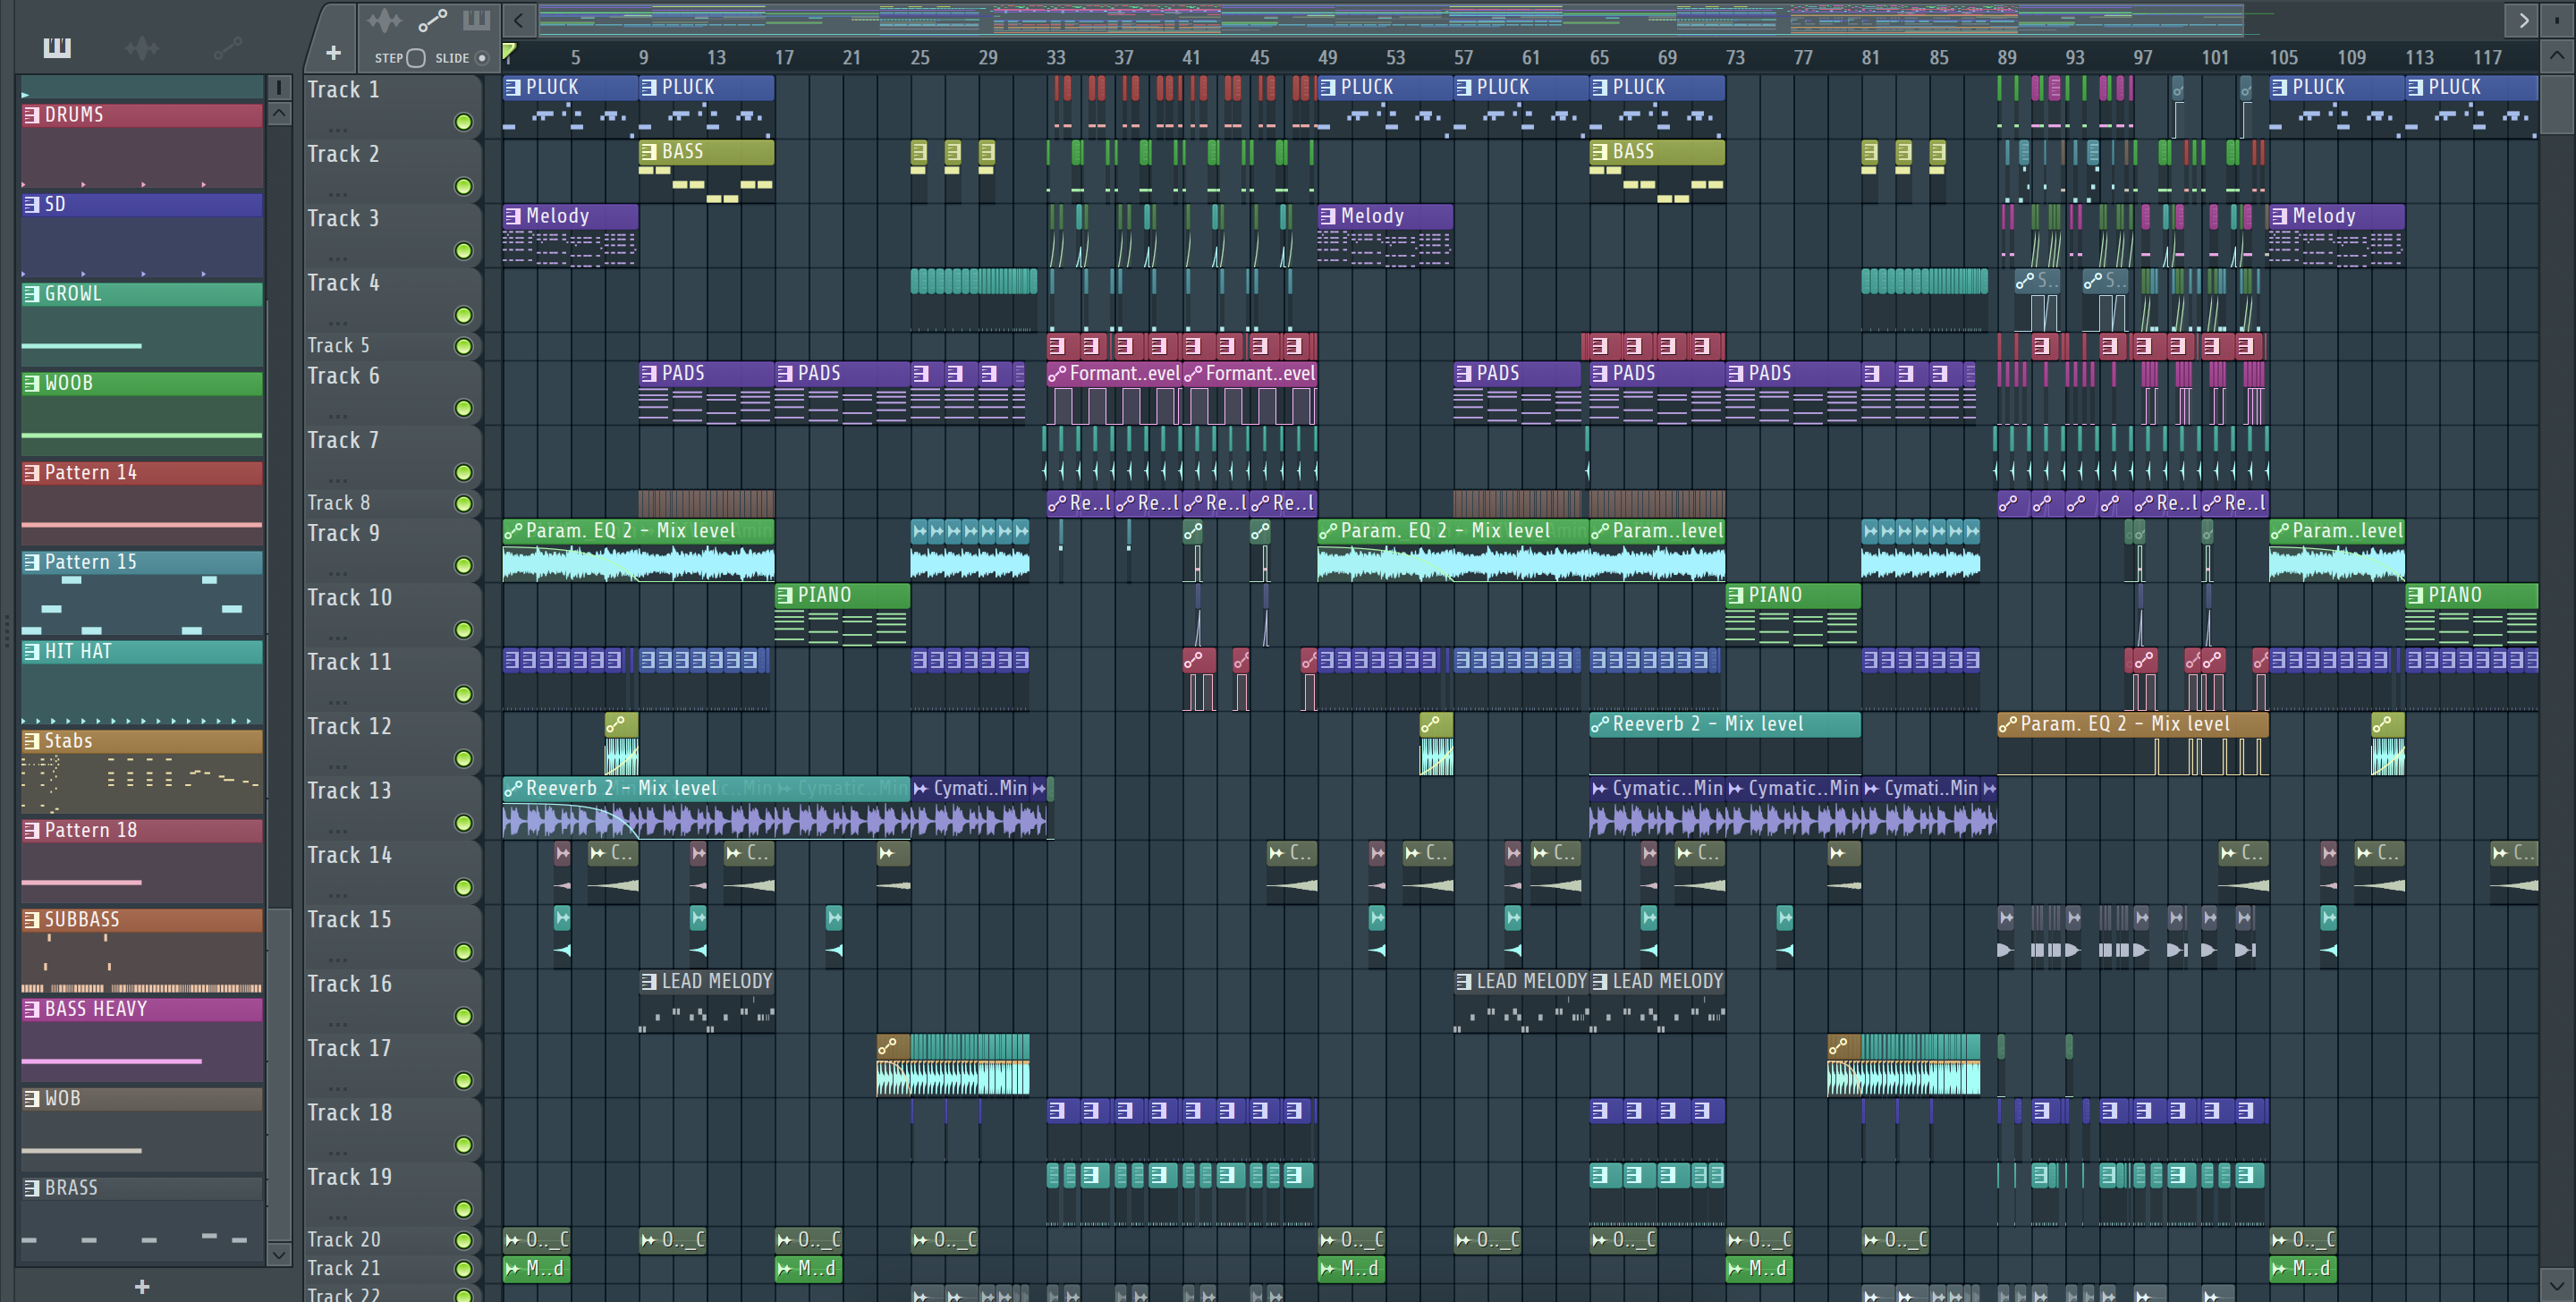Screen dimensions: 2576x1302
Task: Show pattern clip focus piano icon in toolbar
Action: click(476, 20)
